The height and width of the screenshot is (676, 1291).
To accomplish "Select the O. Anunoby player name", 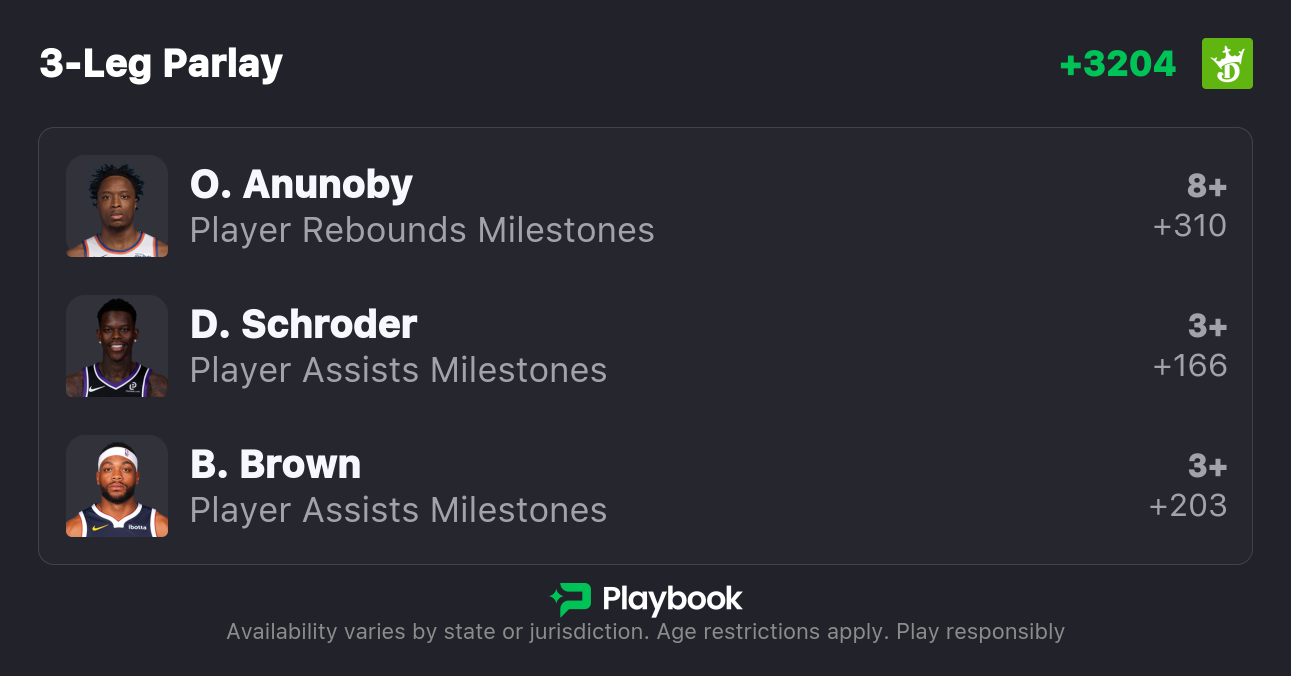I will (301, 185).
